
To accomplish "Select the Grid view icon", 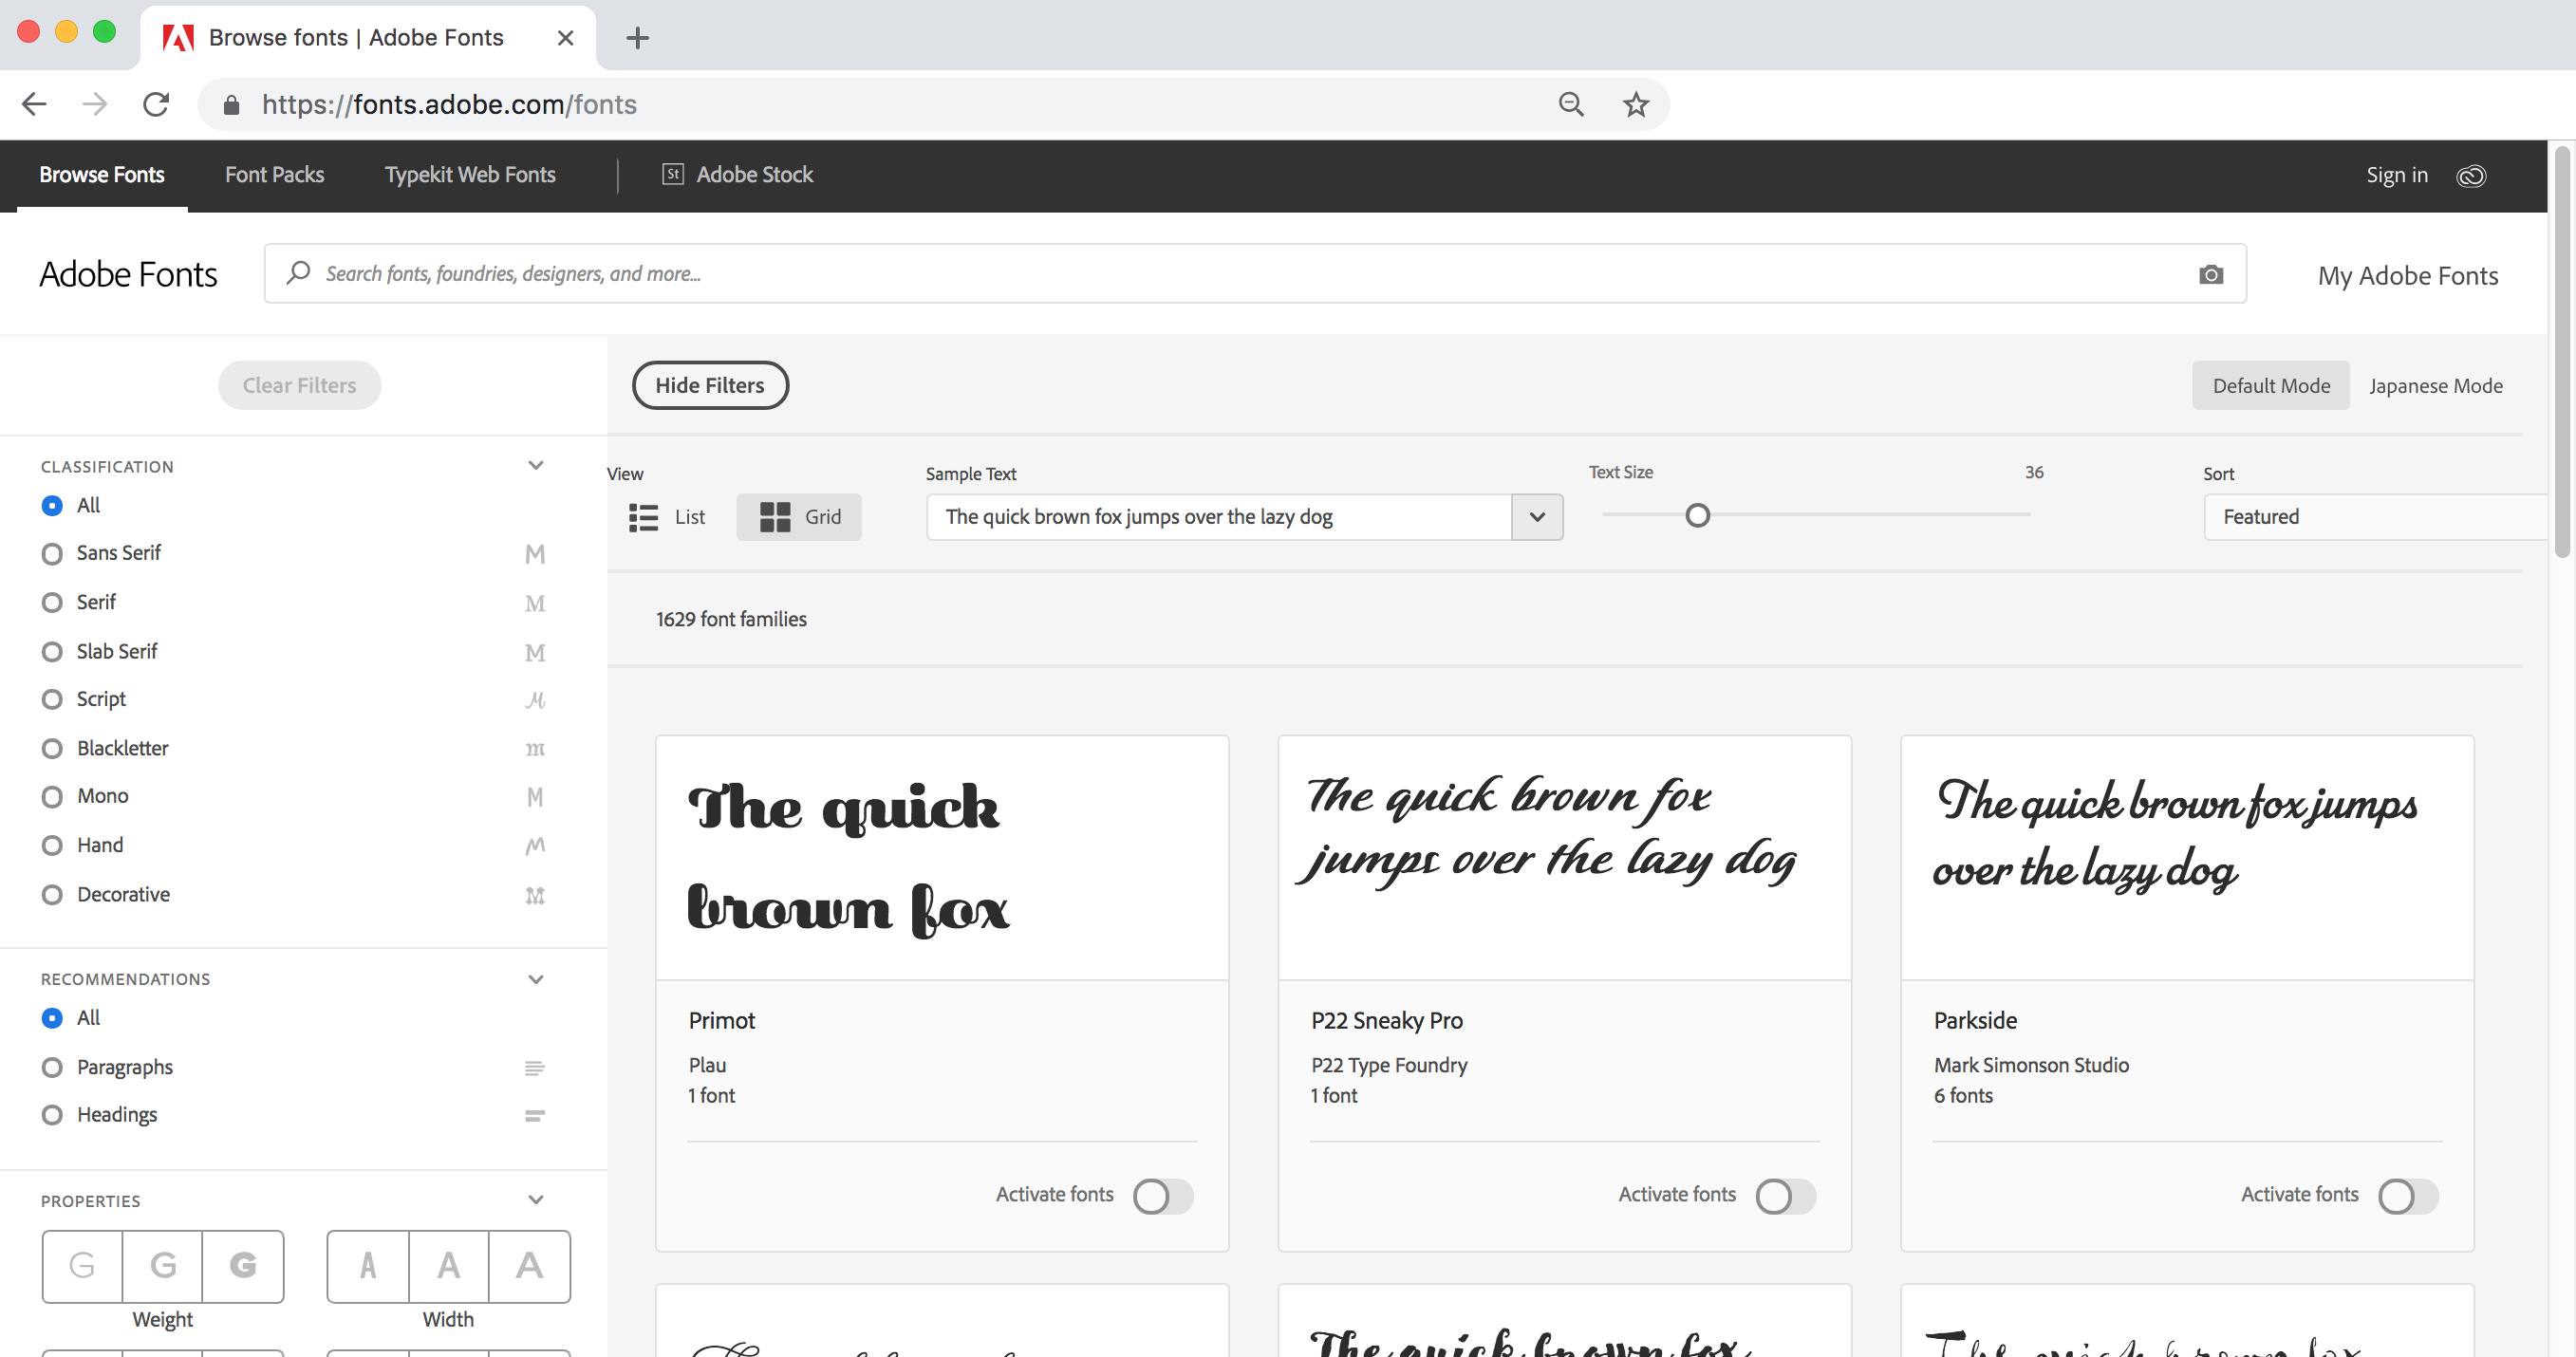I will pyautogui.click(x=774, y=517).
